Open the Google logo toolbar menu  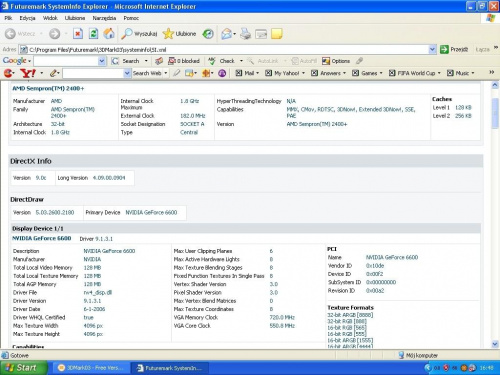17,61
